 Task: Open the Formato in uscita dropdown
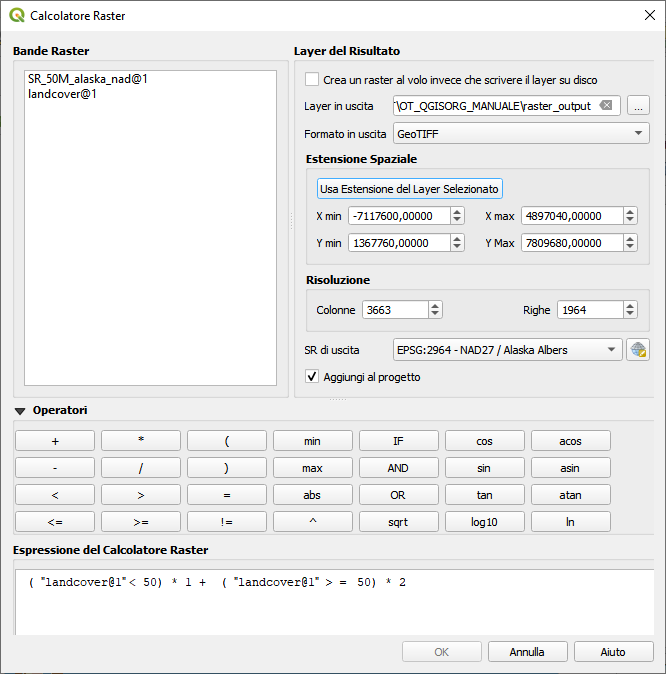point(521,134)
